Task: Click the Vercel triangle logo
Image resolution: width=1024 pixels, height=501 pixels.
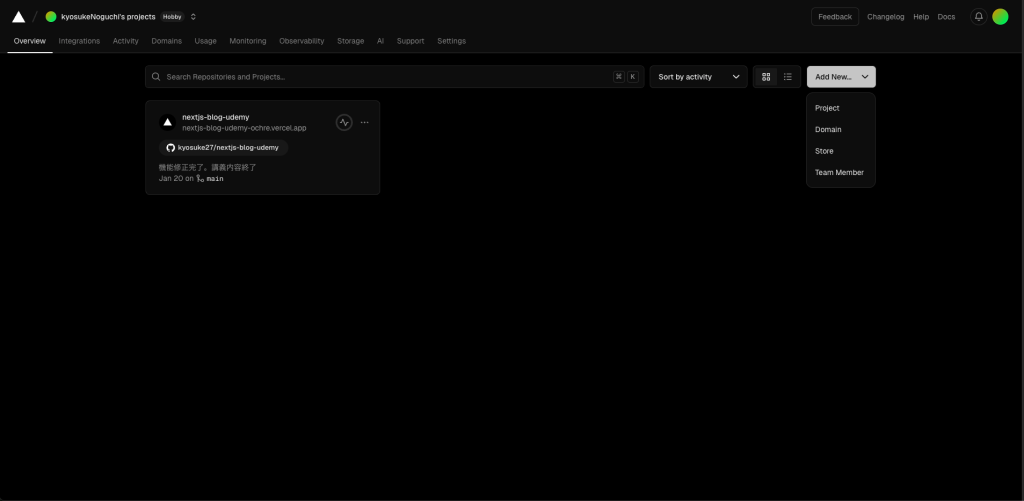Action: 18,17
